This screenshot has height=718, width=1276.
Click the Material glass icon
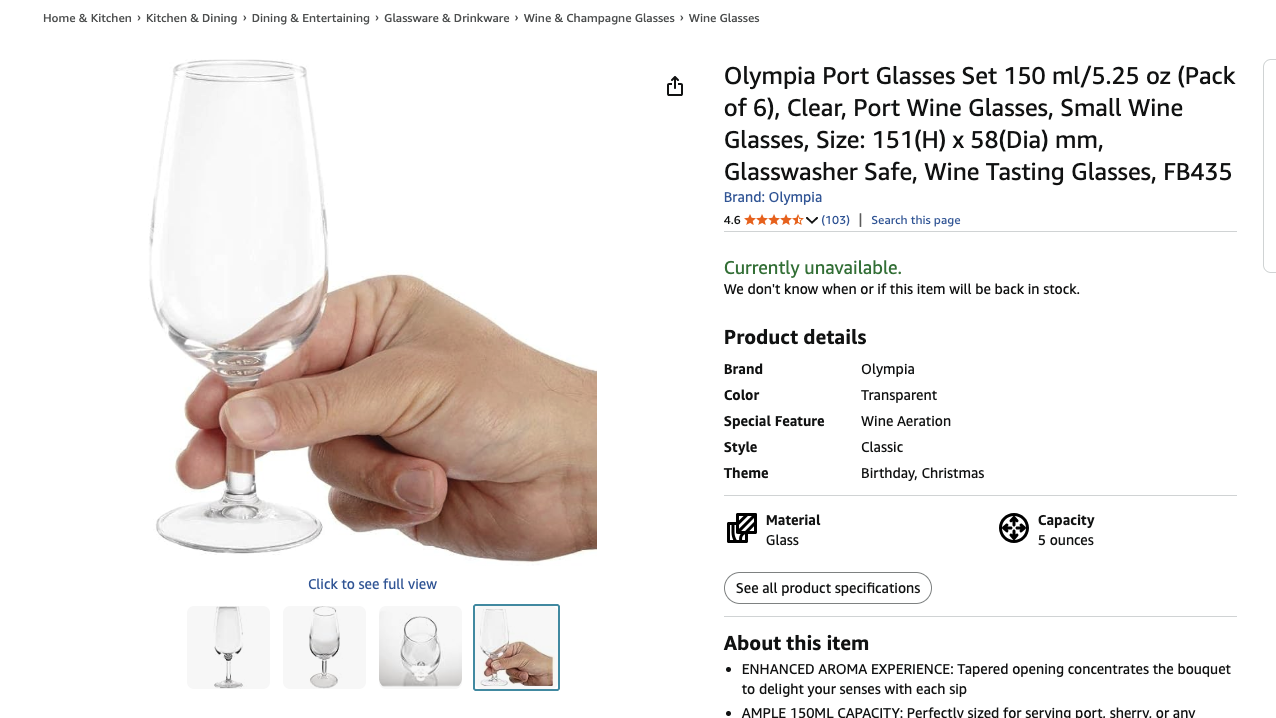(x=741, y=528)
